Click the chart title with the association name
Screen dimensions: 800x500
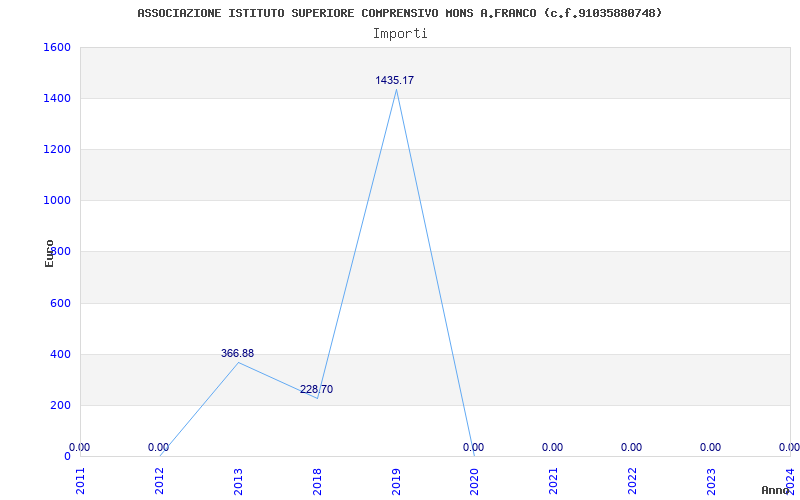coord(399,13)
